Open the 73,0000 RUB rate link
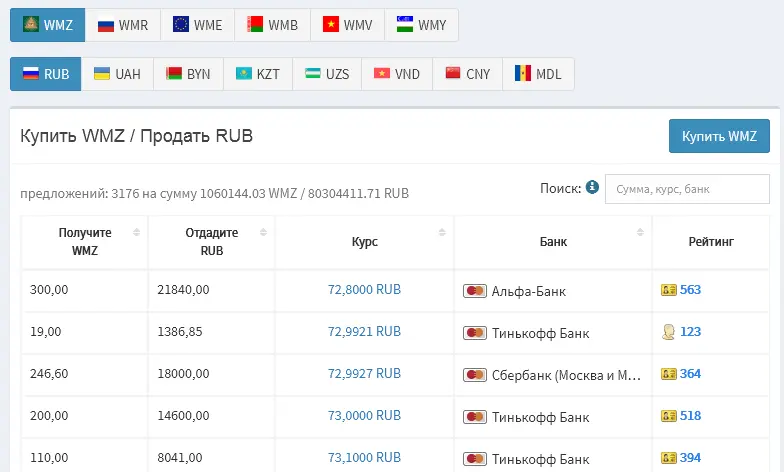Viewport: 784px width, 472px height. pos(364,416)
